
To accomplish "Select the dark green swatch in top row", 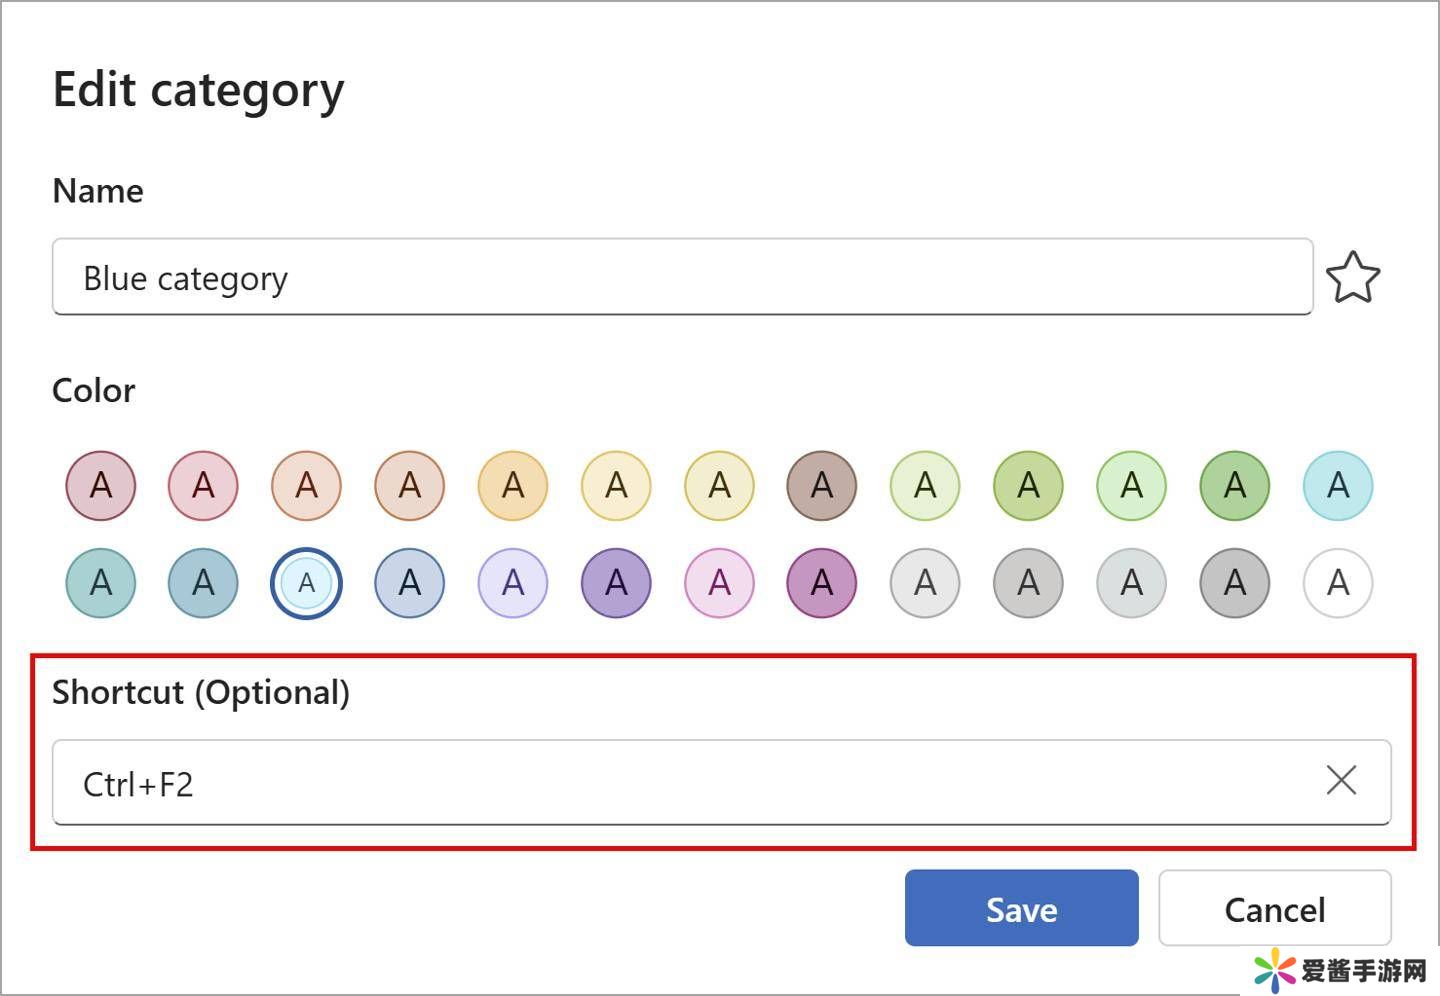I will (x=1235, y=486).
